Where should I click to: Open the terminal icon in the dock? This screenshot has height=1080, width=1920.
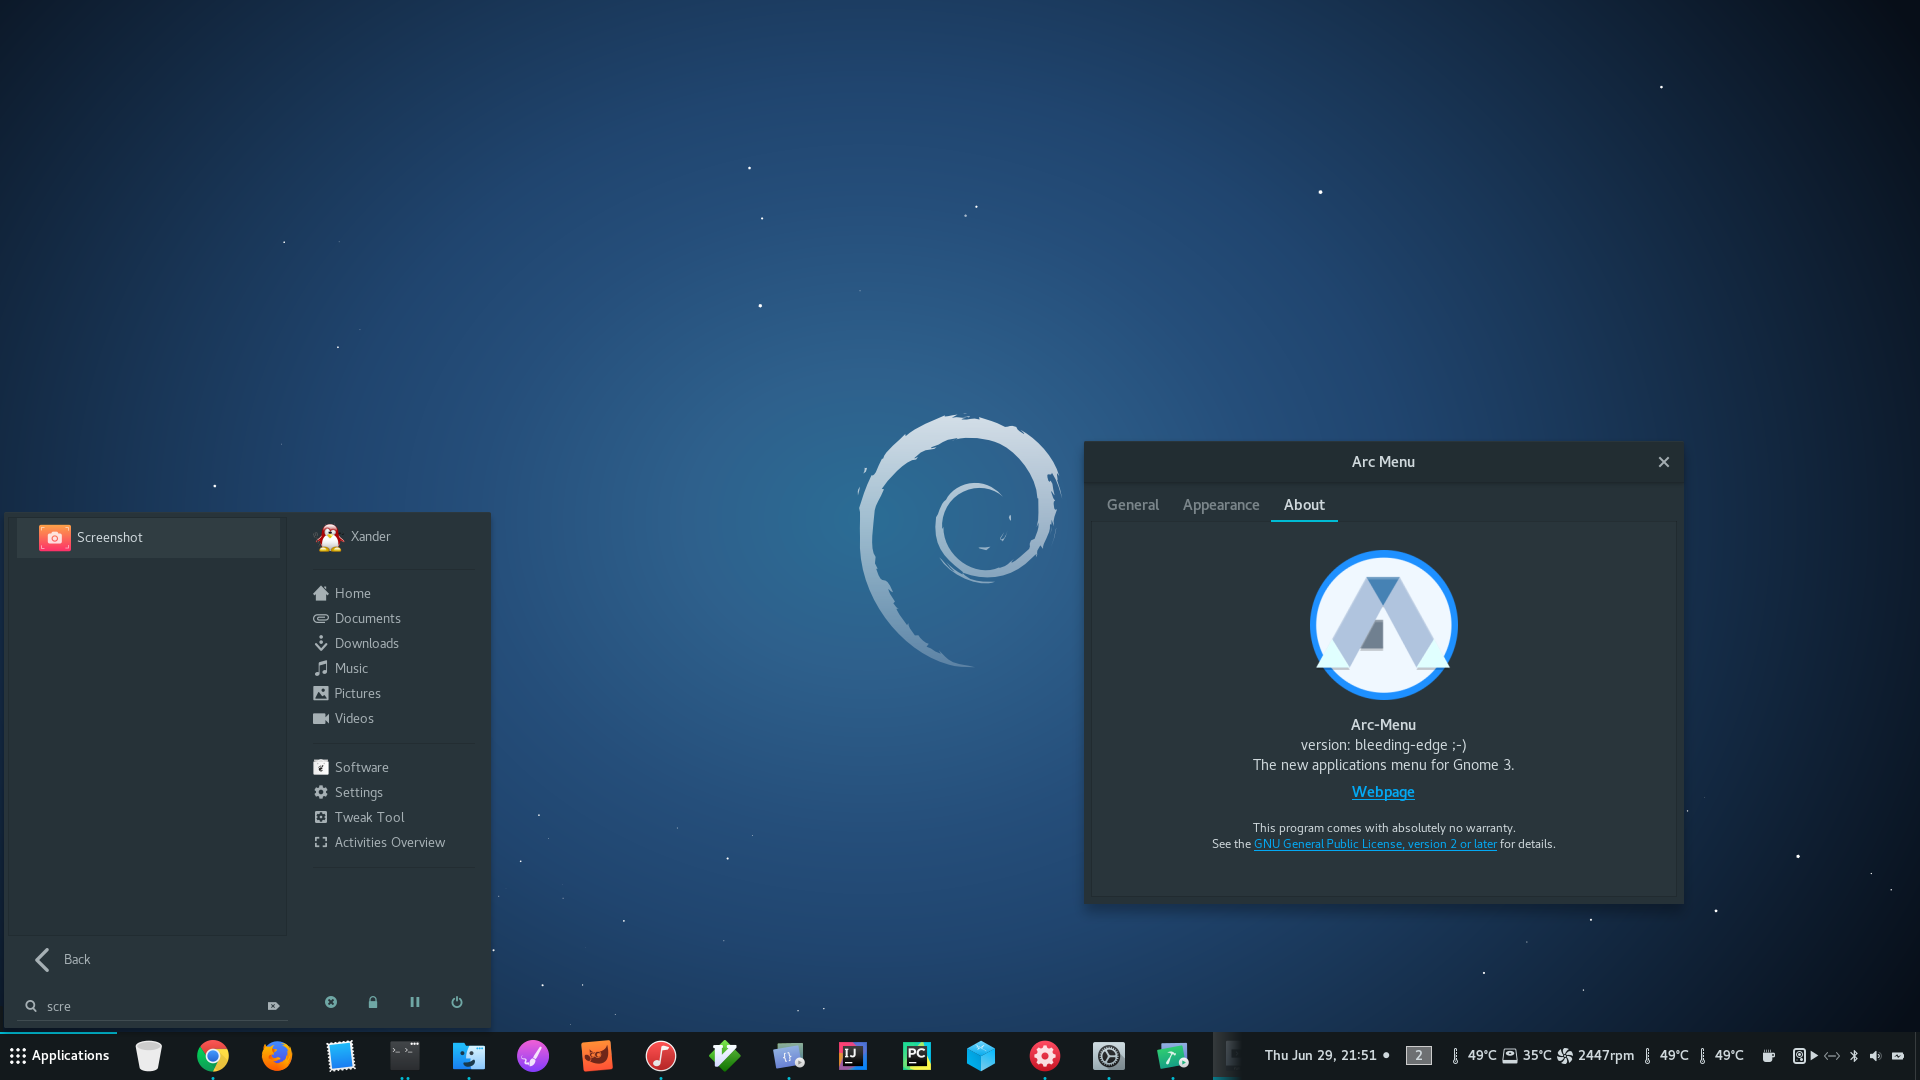405,1056
